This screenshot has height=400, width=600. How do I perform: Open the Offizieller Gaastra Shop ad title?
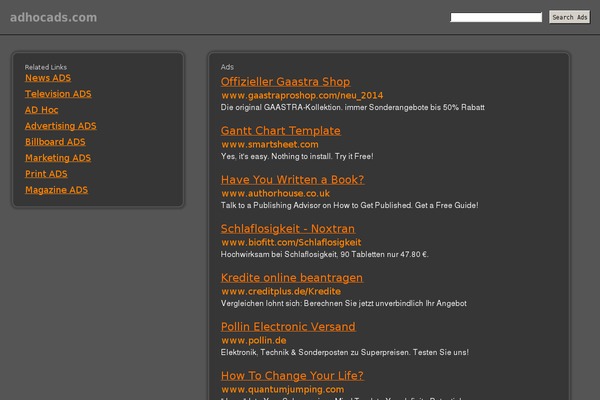pyautogui.click(x=285, y=82)
